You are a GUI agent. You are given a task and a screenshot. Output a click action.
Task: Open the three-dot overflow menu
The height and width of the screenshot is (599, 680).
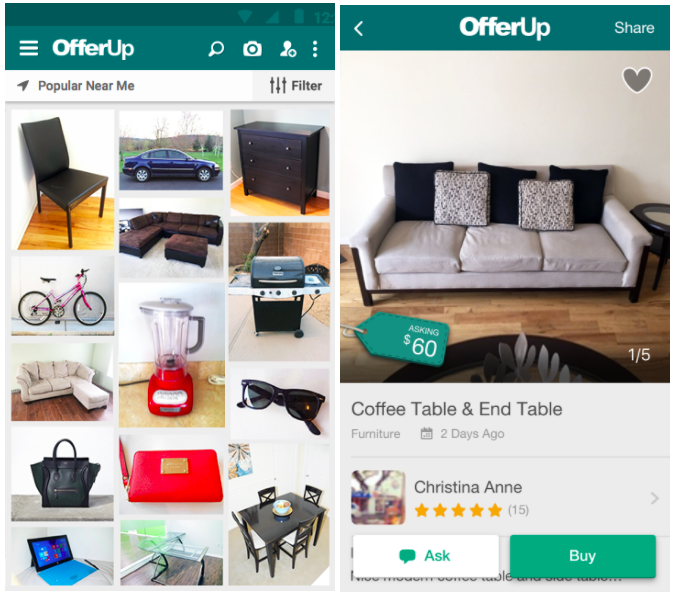pyautogui.click(x=315, y=49)
